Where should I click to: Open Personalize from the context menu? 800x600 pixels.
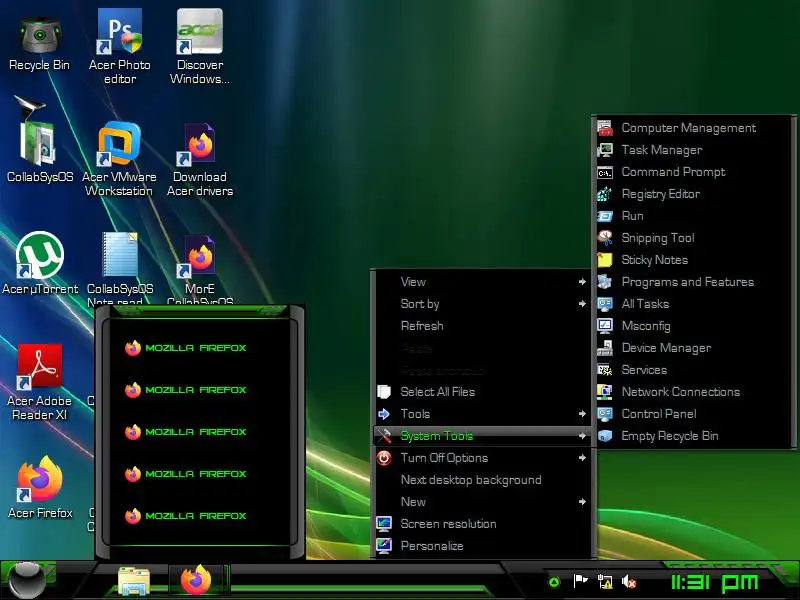point(483,545)
